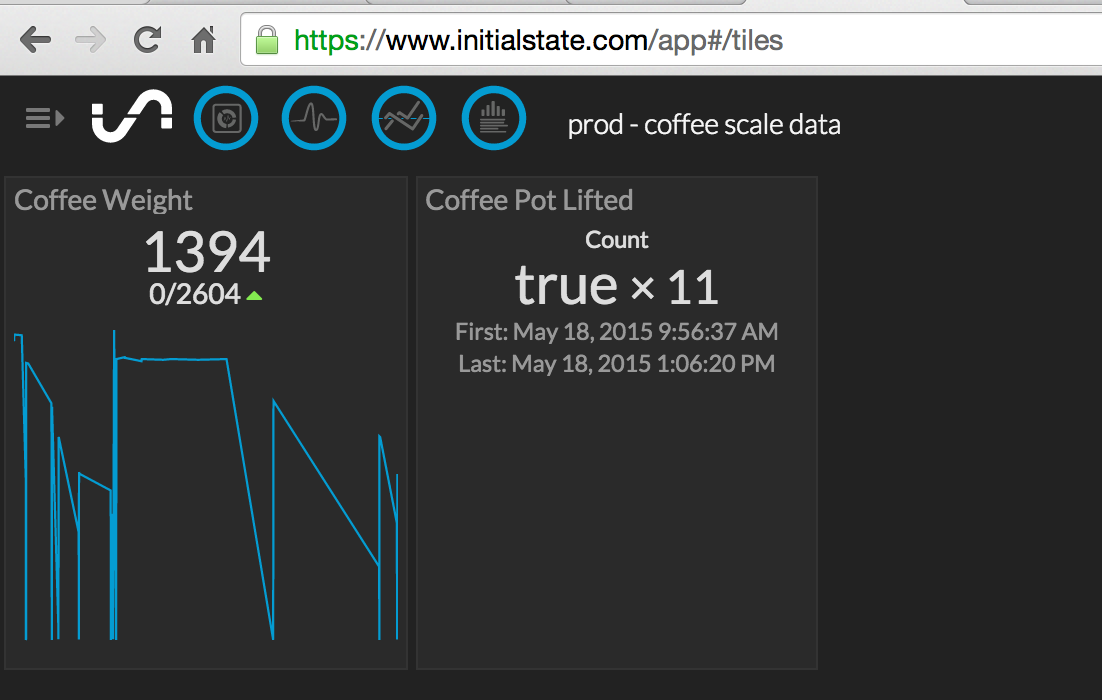Click the 'true × 11' count value

617,286
